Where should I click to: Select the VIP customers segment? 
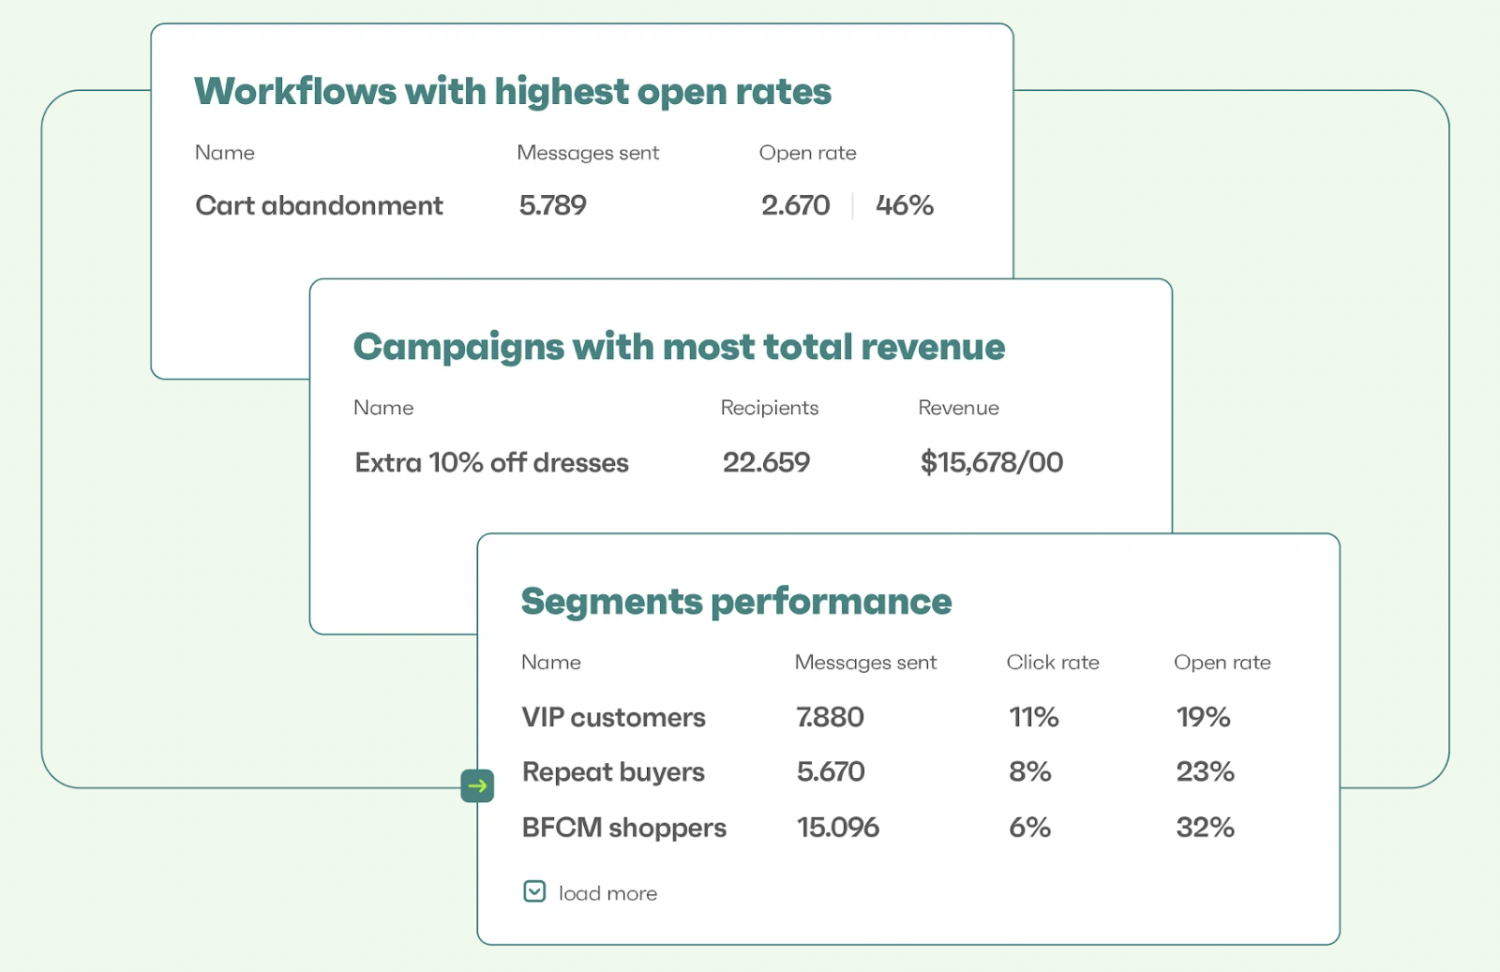[613, 717]
